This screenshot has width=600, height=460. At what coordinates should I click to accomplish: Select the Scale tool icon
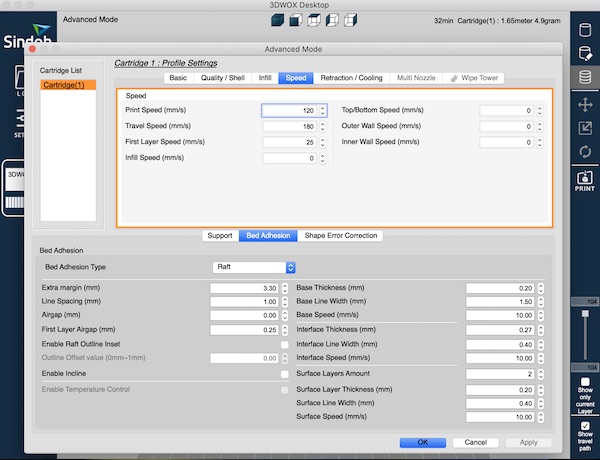pyautogui.click(x=585, y=128)
